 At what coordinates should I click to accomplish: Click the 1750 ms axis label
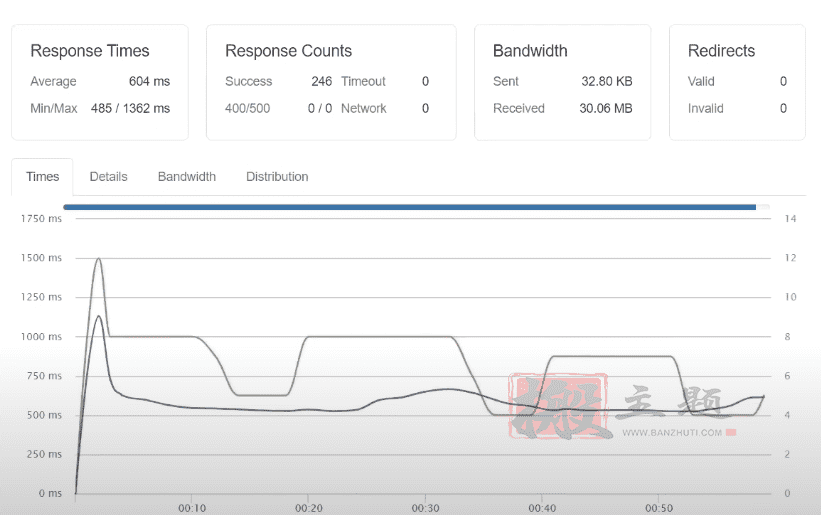pos(41,219)
